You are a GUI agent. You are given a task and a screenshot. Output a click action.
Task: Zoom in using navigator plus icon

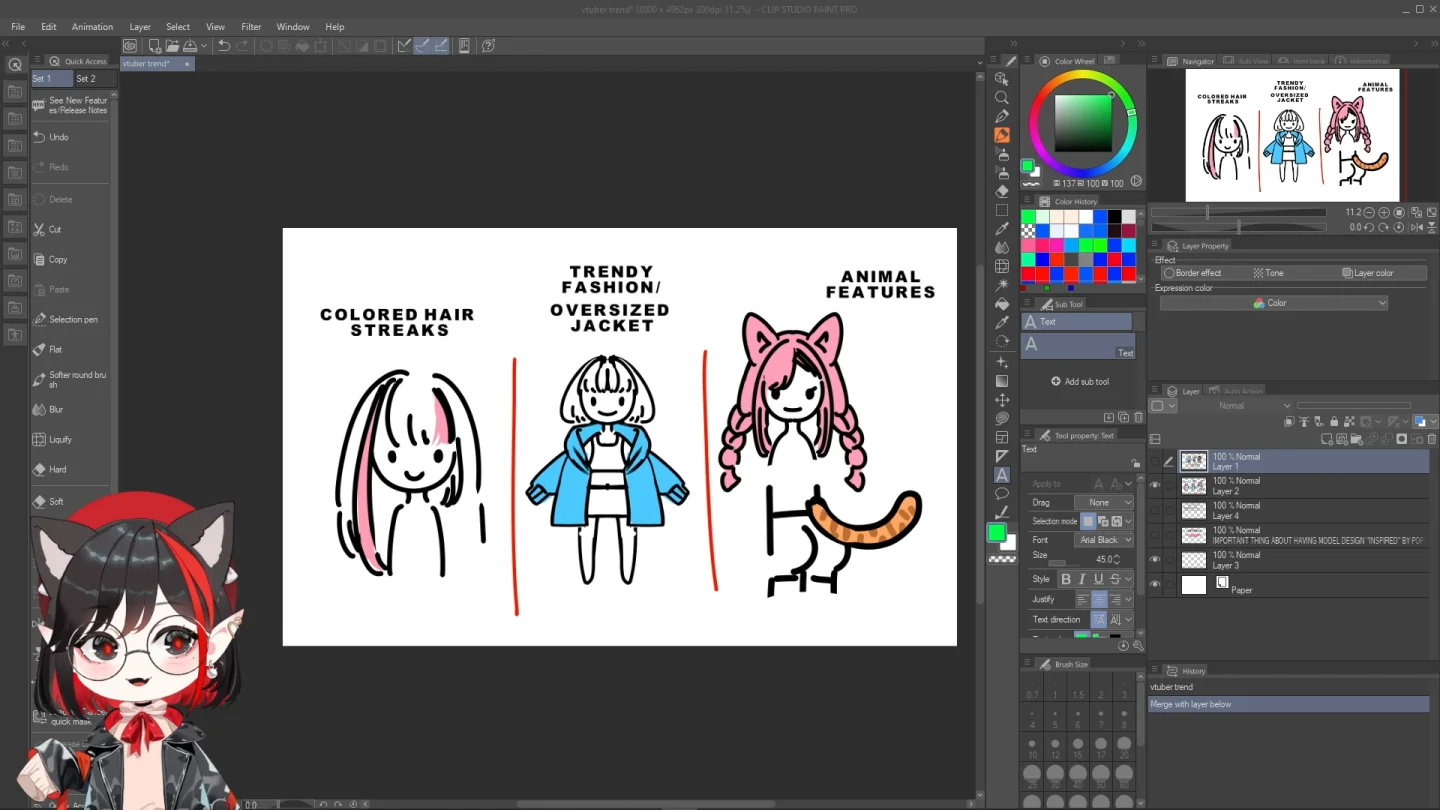[1383, 212]
